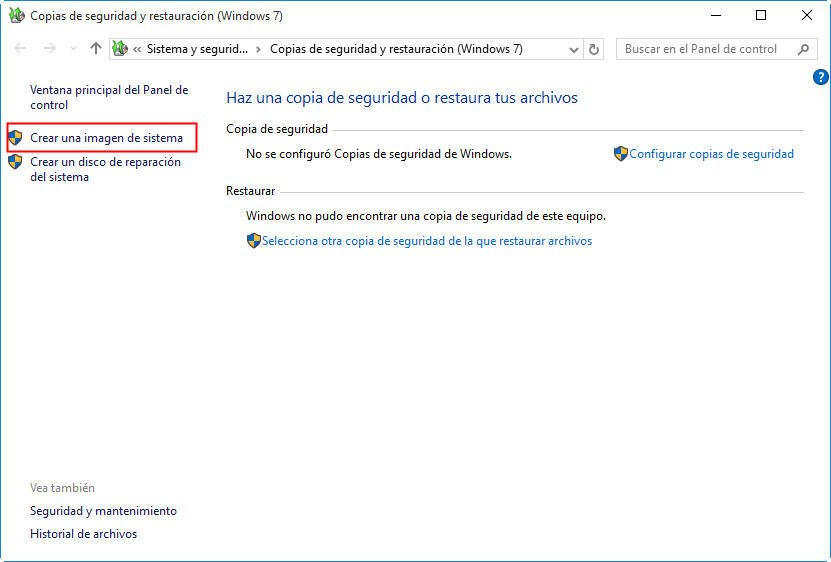Click the '«' breadcrumb overflow chevrons
This screenshot has height=562, width=831.
click(x=137, y=49)
